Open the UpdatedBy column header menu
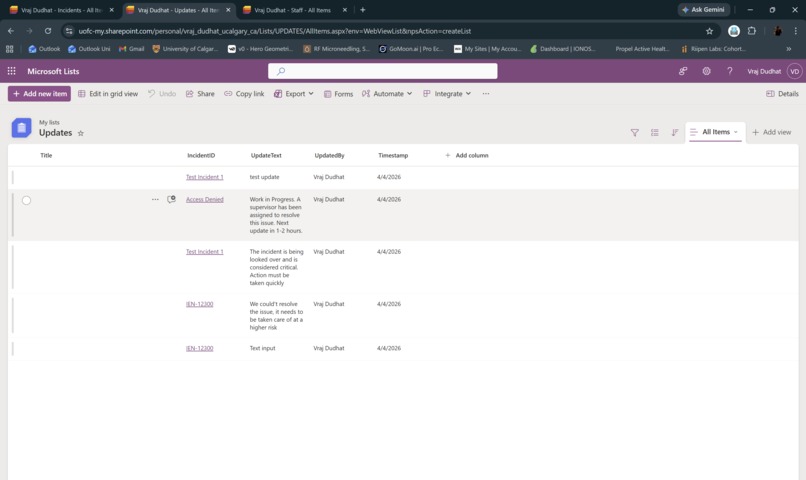Image resolution: width=806 pixels, height=480 pixels. click(329, 155)
